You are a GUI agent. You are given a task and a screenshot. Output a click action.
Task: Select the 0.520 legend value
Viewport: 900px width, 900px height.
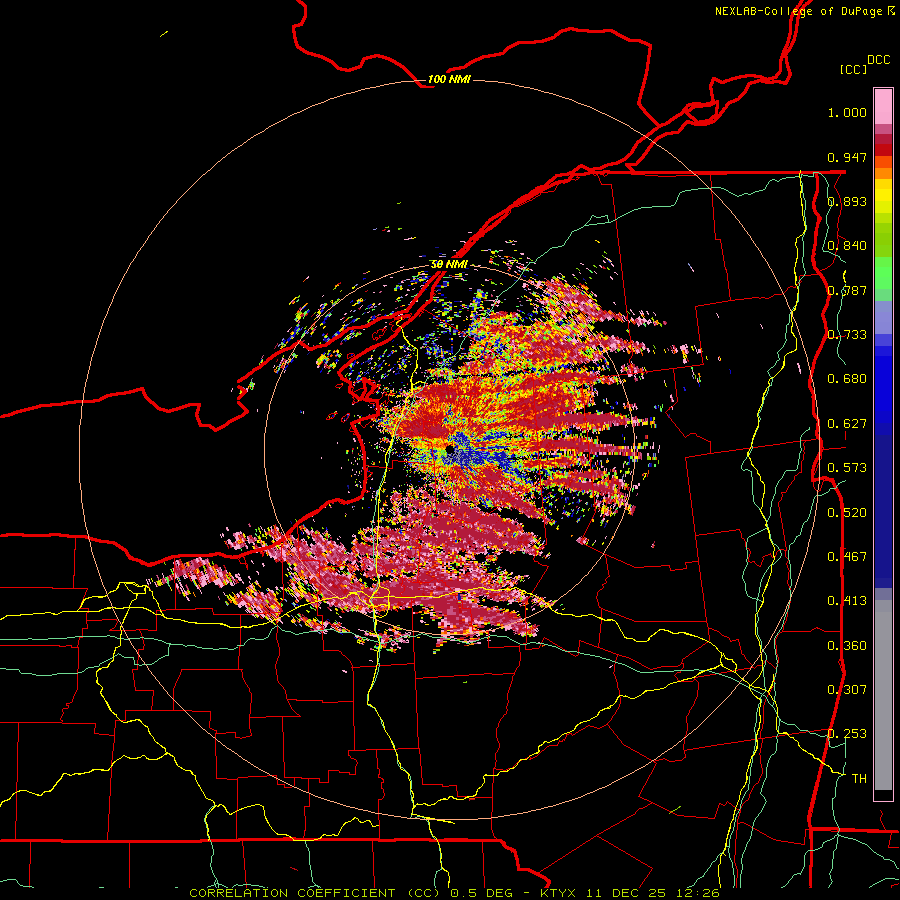point(847,513)
